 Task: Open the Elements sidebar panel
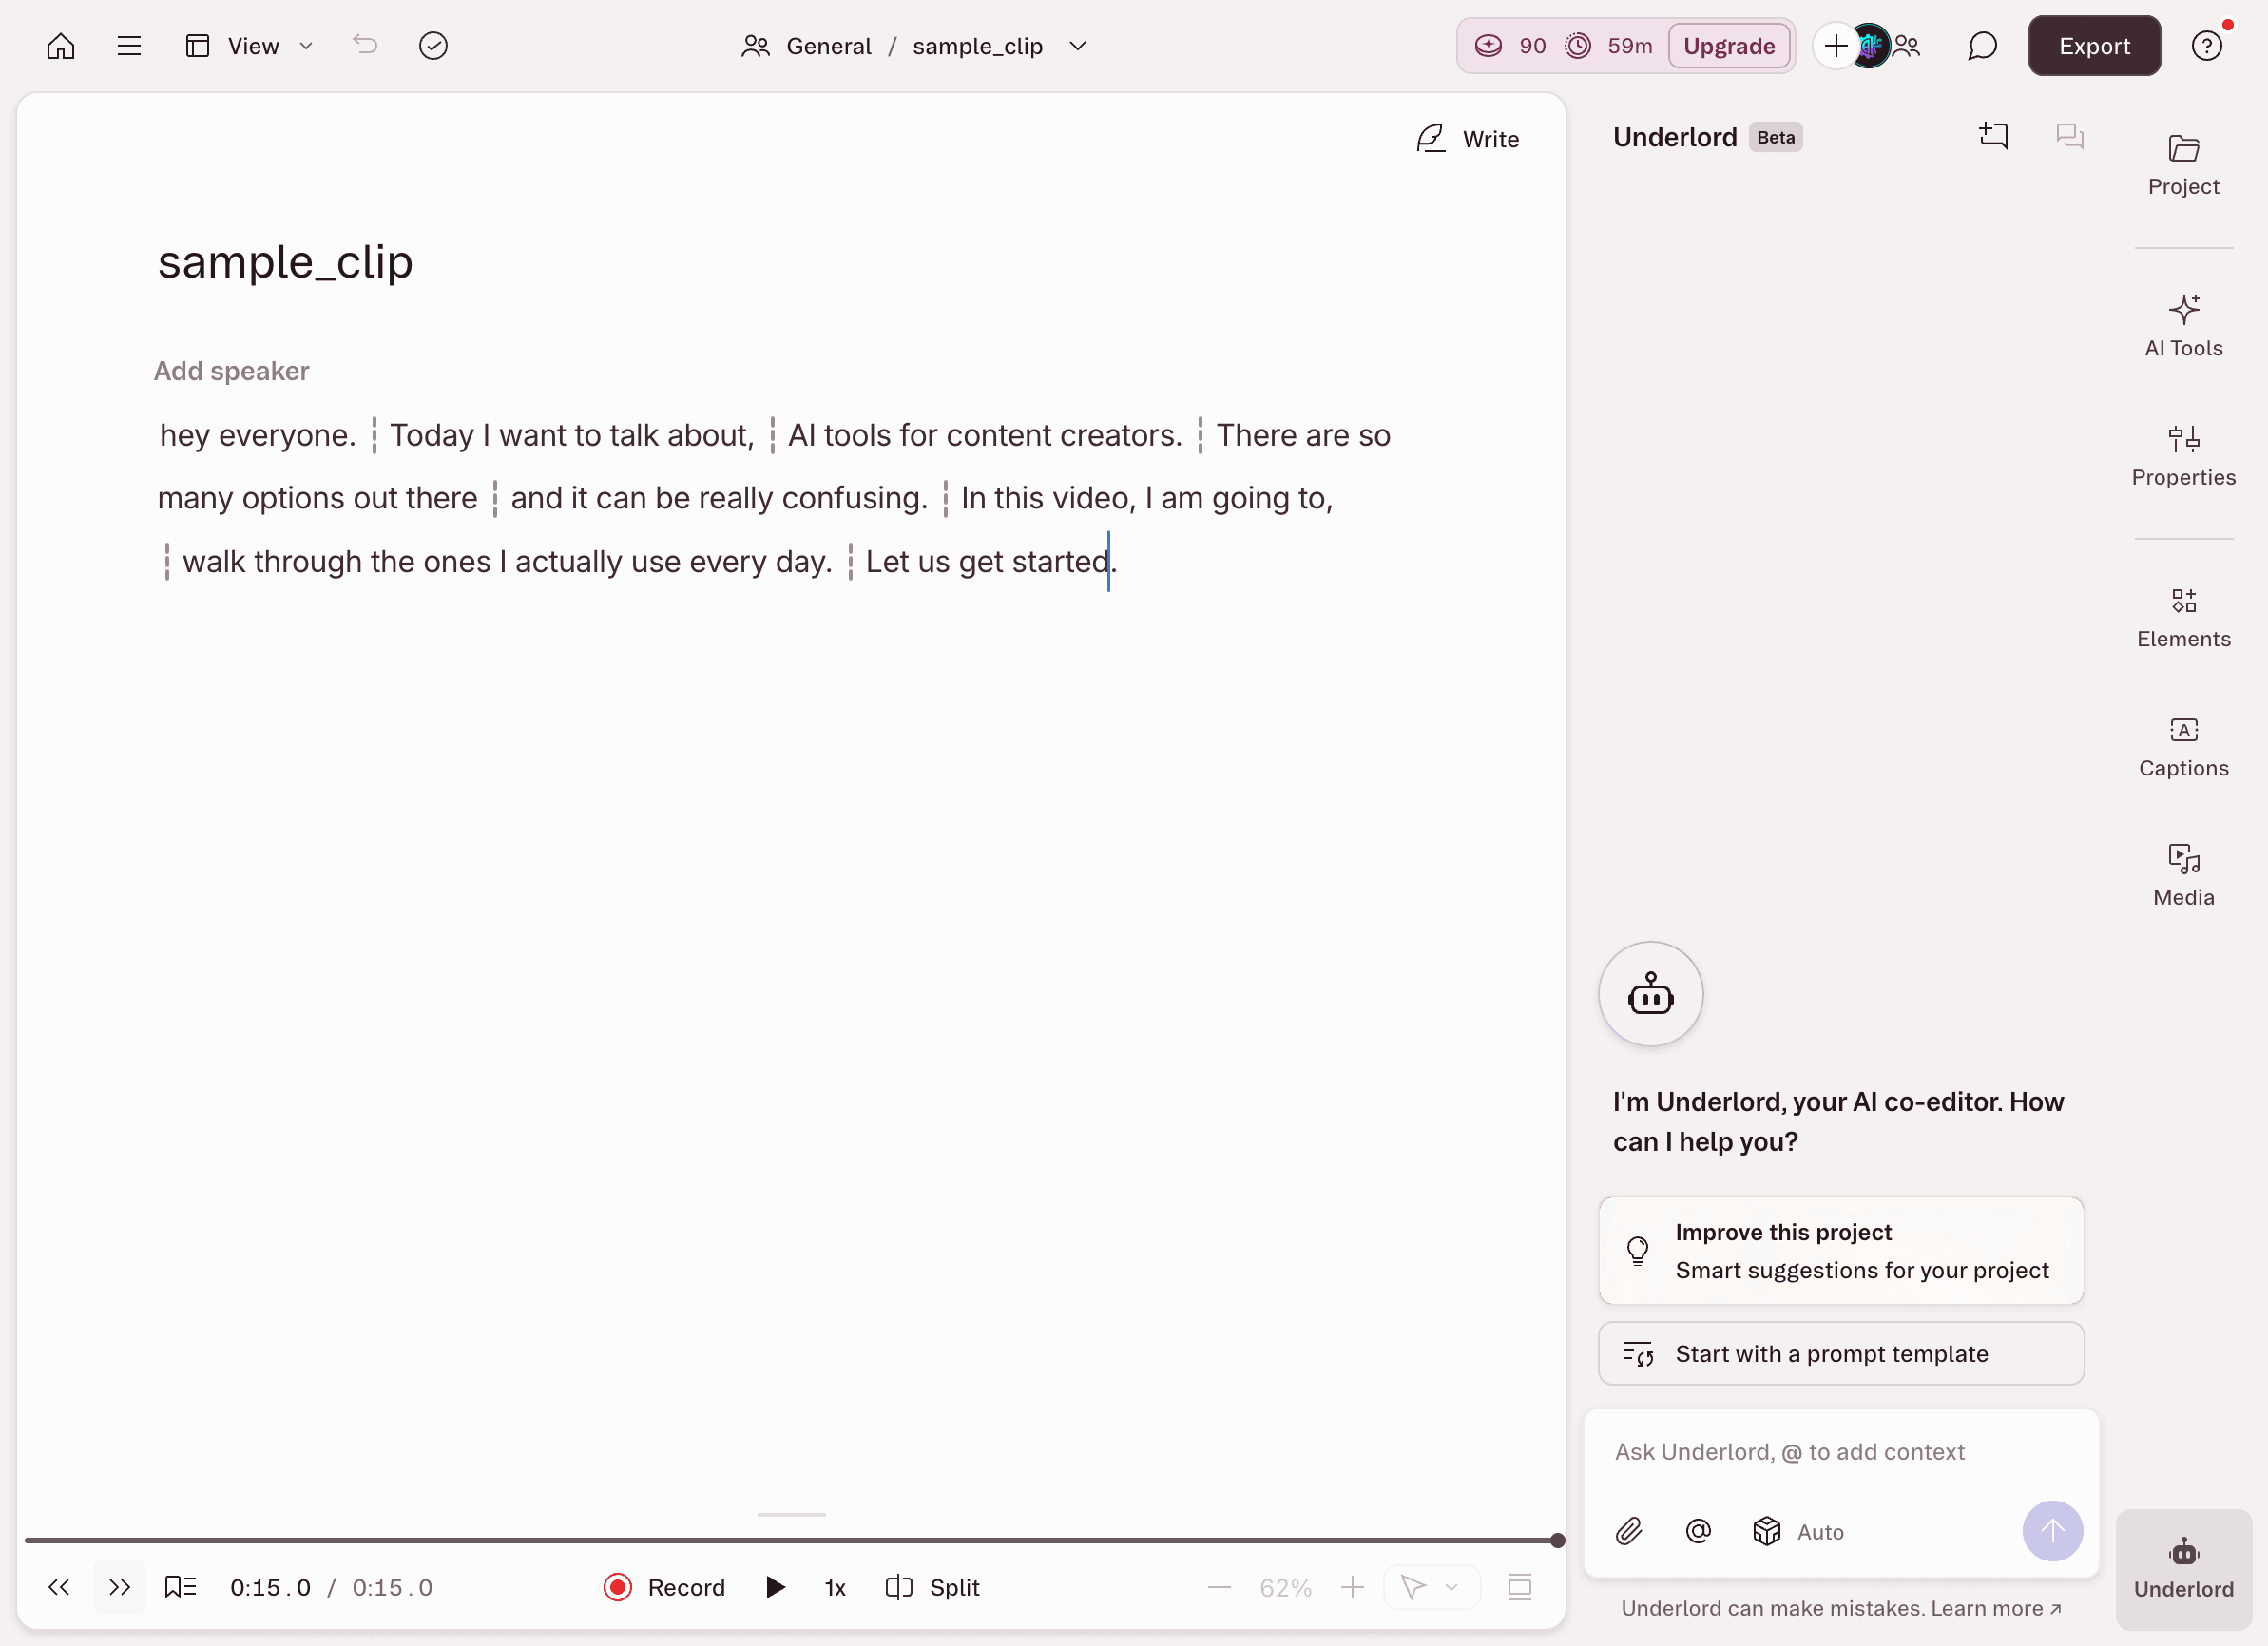pos(2183,617)
